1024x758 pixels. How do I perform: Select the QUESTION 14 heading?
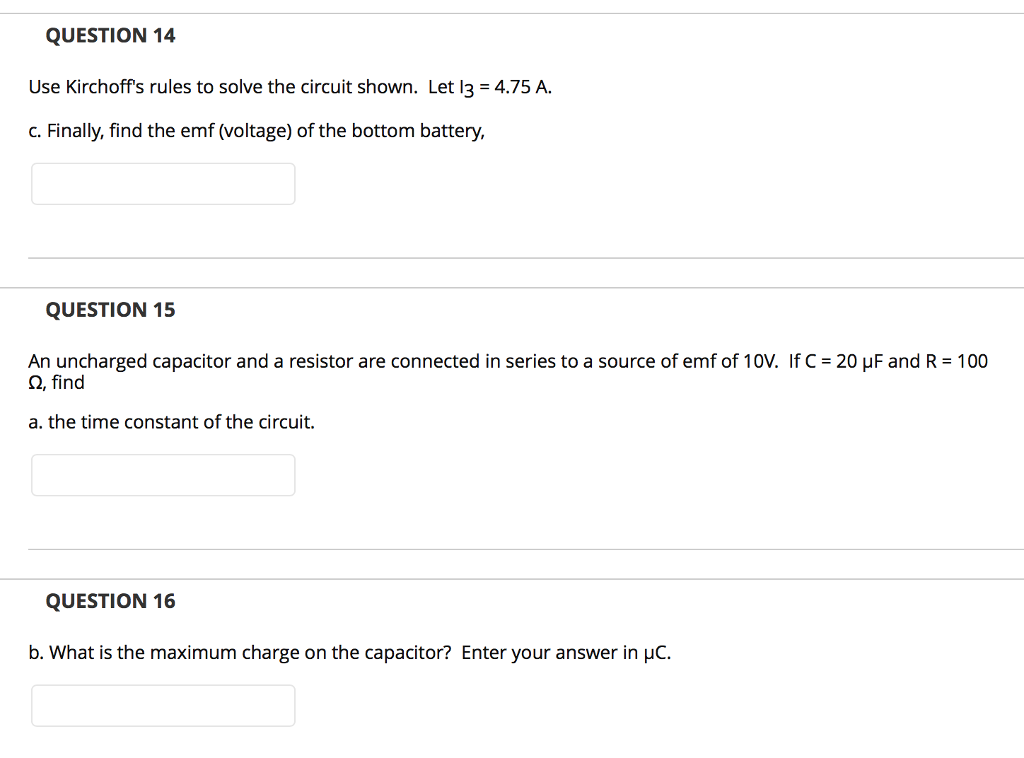pos(110,35)
